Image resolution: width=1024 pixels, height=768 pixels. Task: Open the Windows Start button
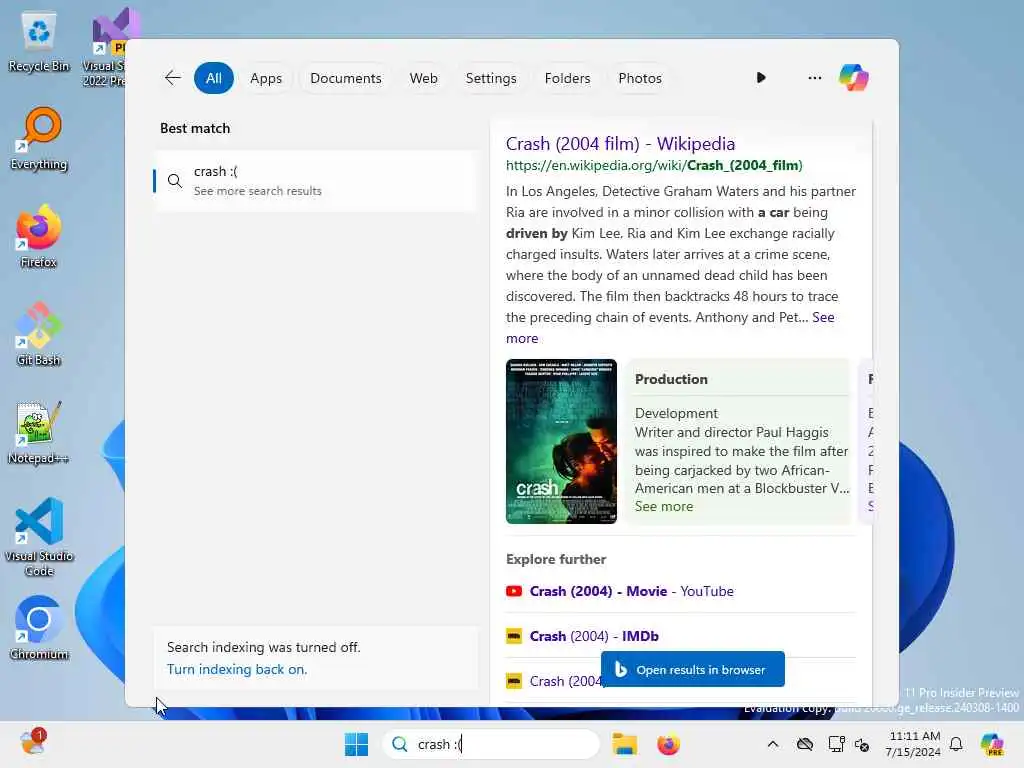click(356, 744)
